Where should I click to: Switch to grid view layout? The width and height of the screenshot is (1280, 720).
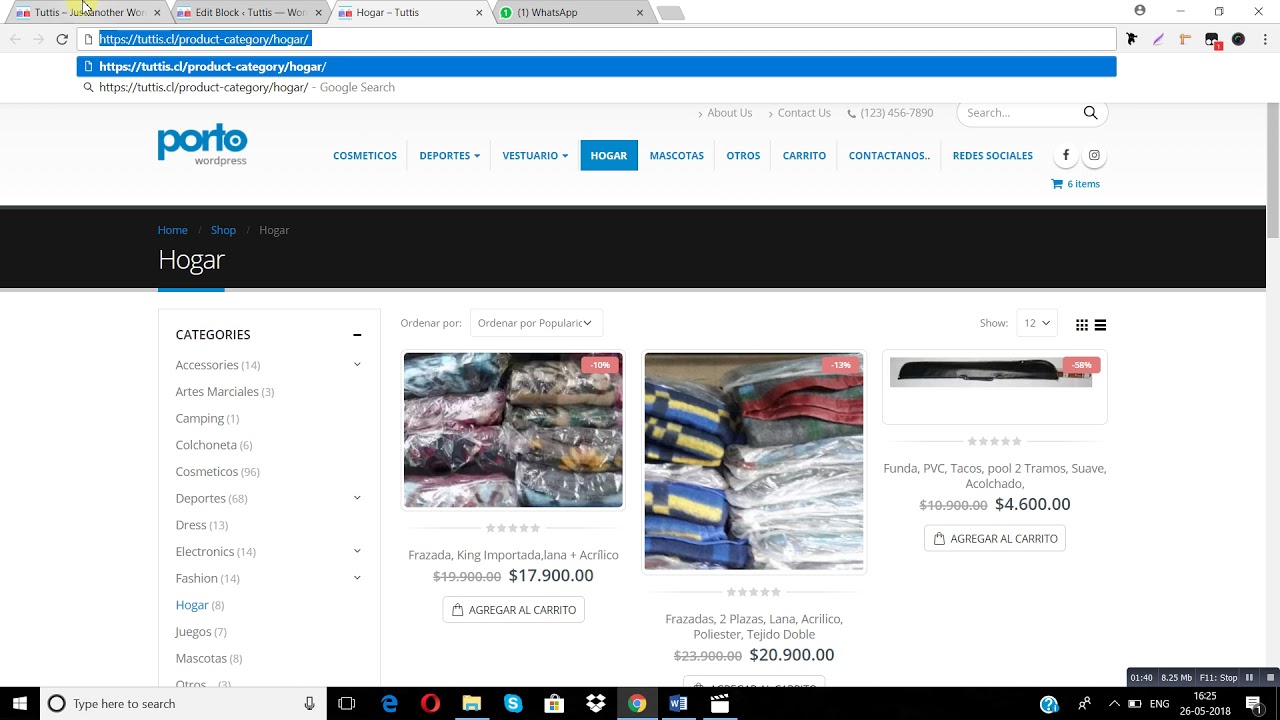[x=1082, y=324]
